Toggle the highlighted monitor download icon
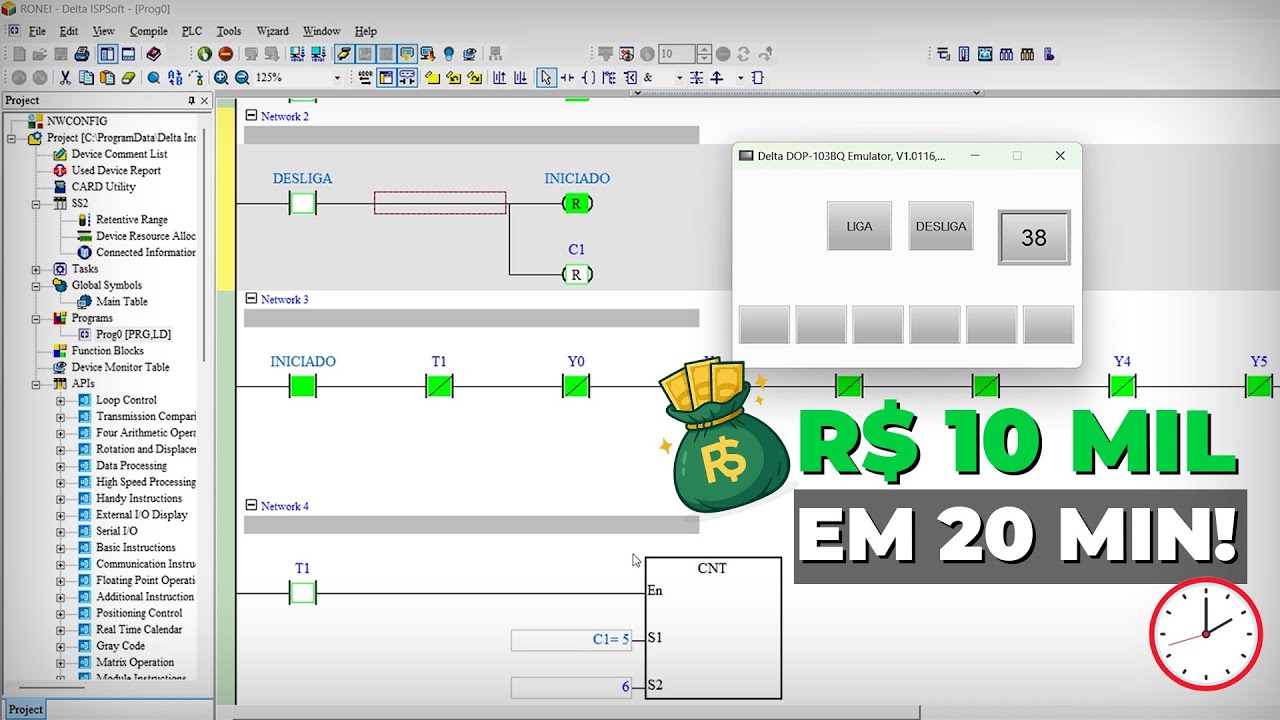1280x720 pixels. coord(407,54)
